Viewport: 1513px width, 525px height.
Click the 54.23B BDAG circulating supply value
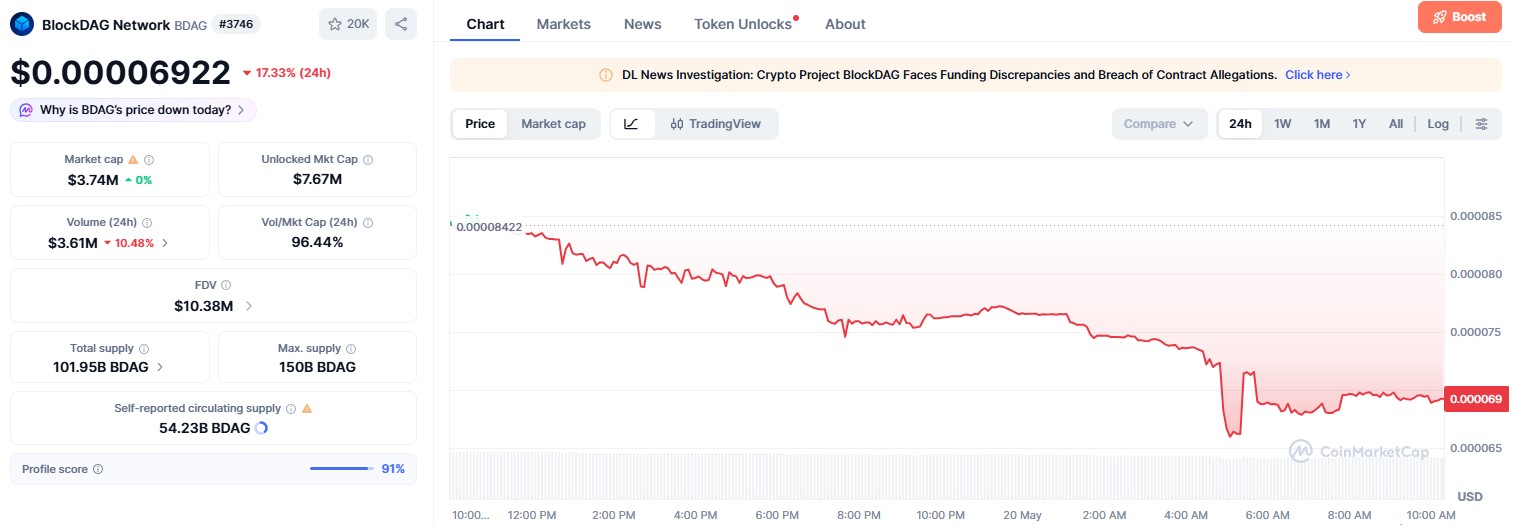point(204,428)
